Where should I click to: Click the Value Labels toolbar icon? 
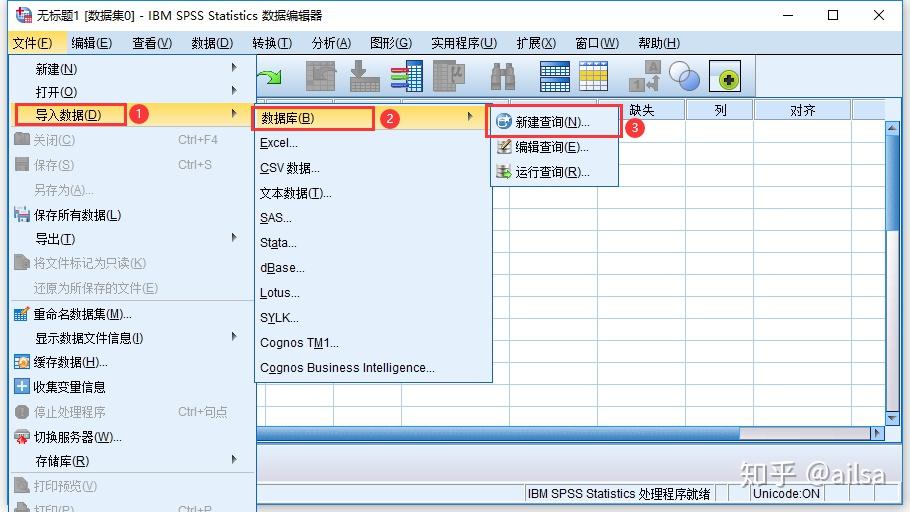coord(645,76)
